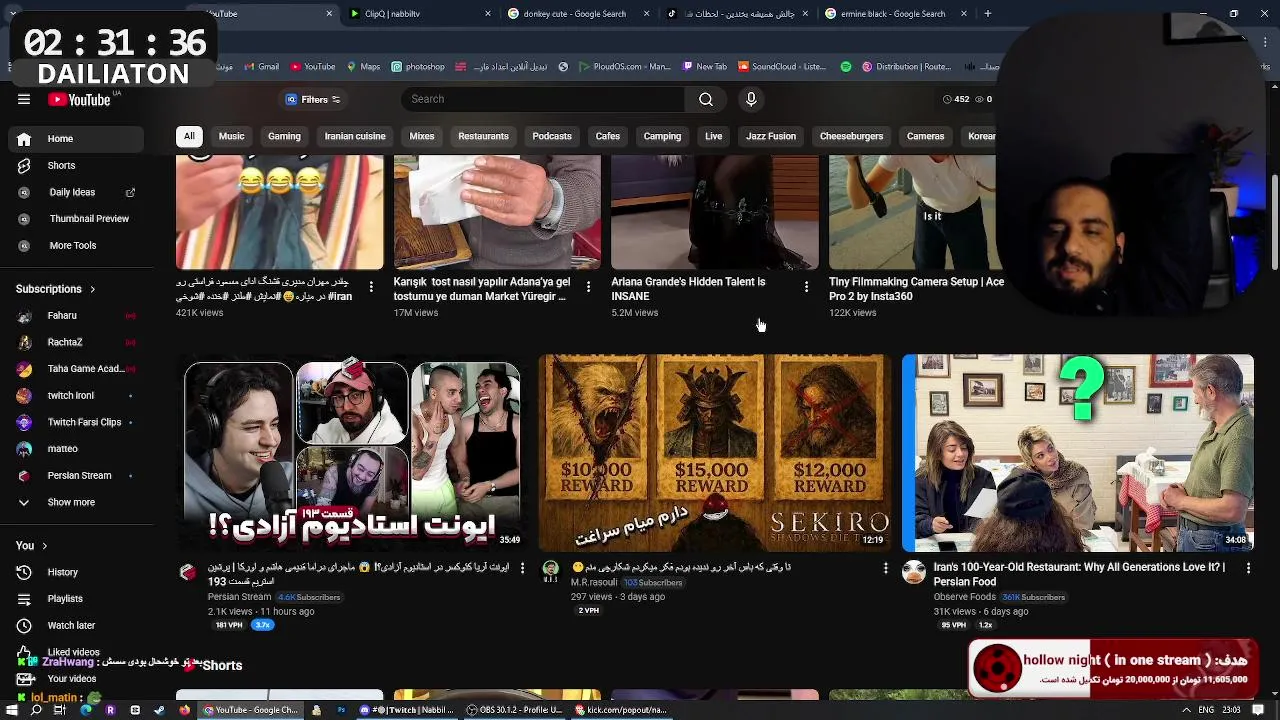Open options menu for Persian Stream video
This screenshot has height=720, width=1280.
coord(522,568)
